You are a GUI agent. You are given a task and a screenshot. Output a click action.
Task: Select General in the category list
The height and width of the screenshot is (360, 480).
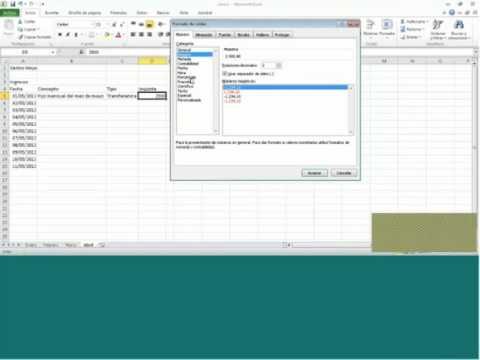[x=184, y=50]
